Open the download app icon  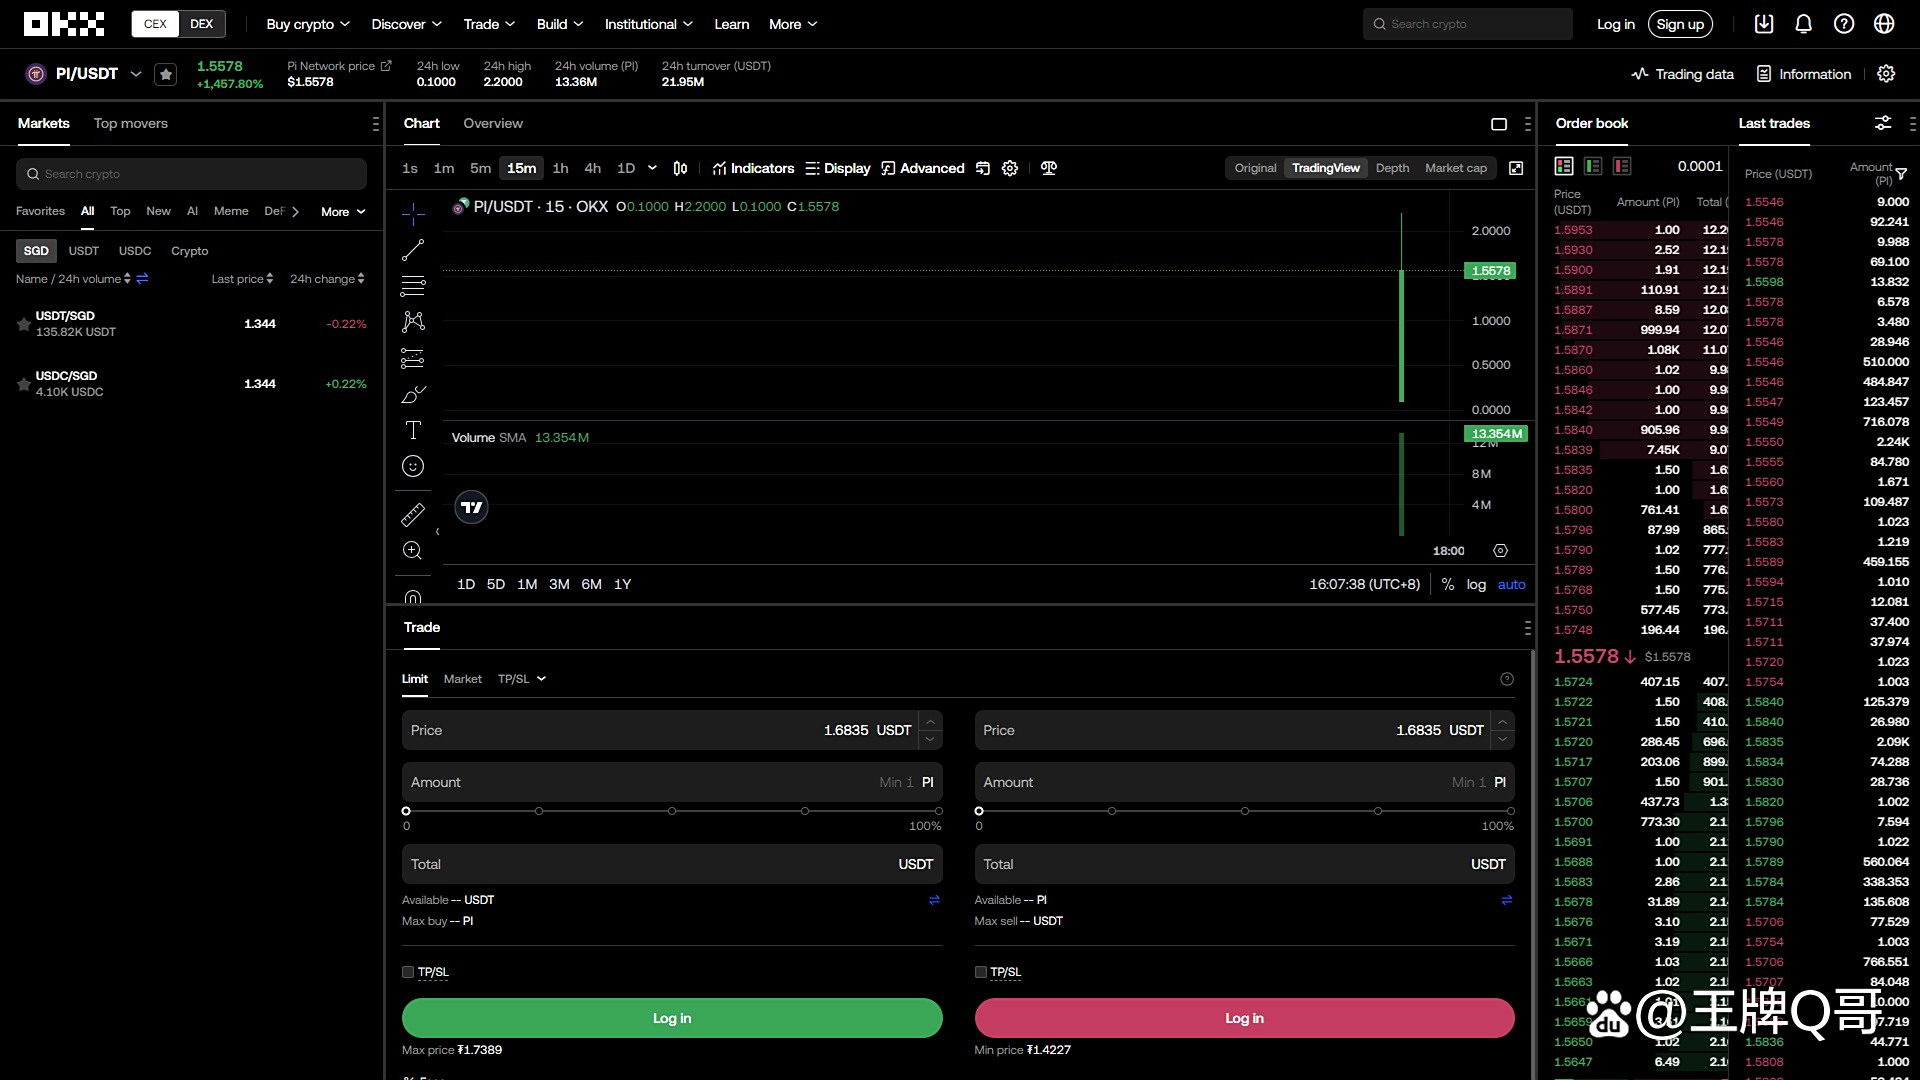tap(1764, 24)
